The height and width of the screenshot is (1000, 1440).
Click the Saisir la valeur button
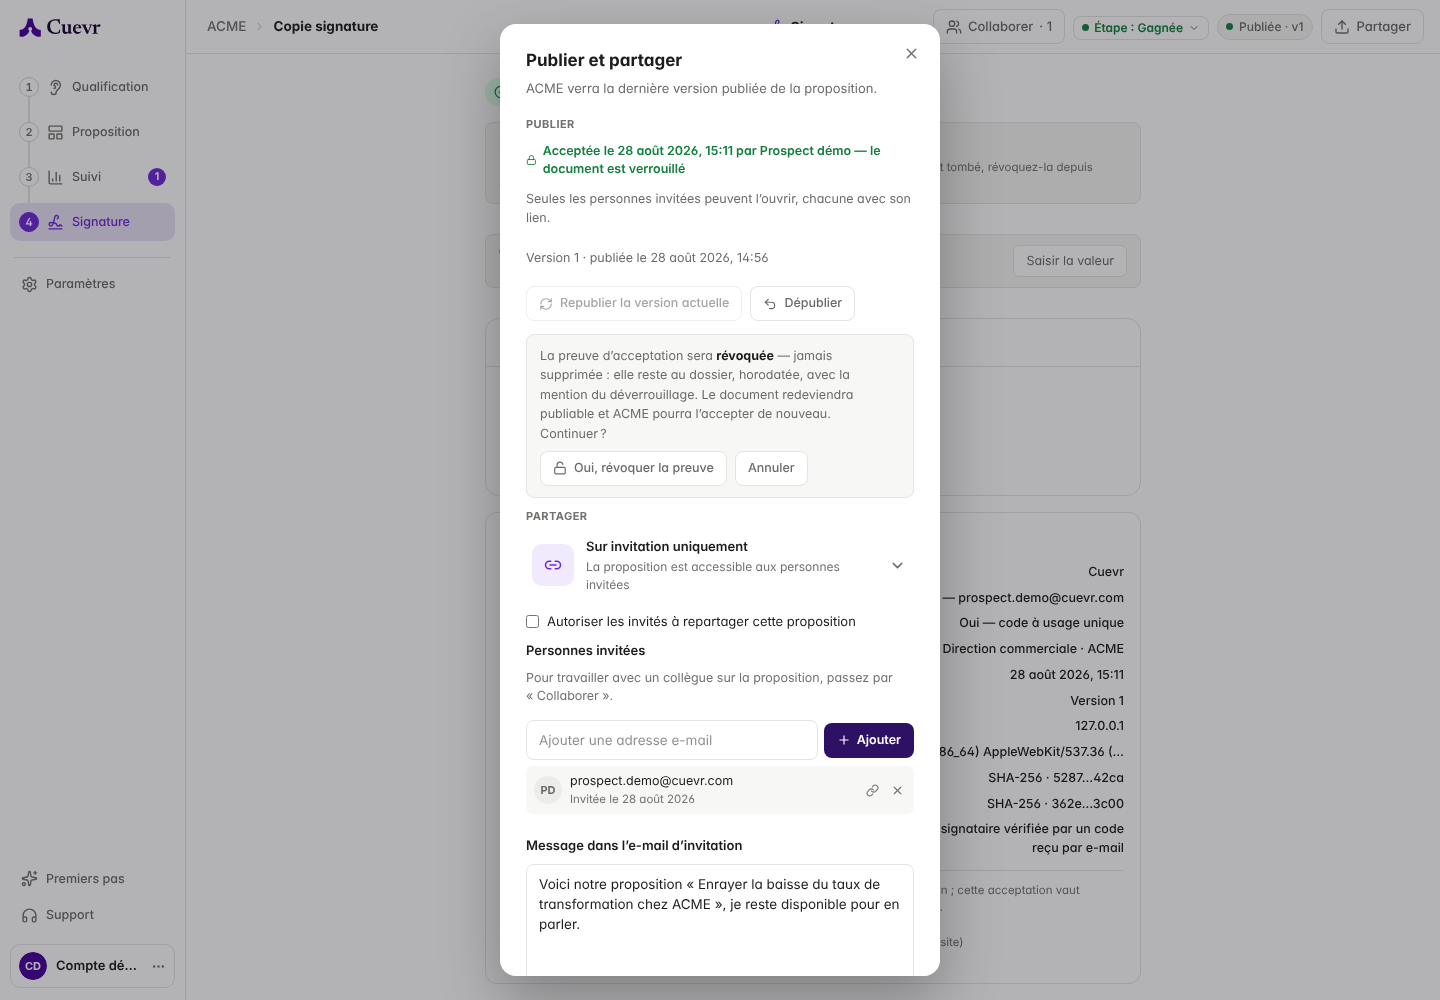(x=1070, y=261)
